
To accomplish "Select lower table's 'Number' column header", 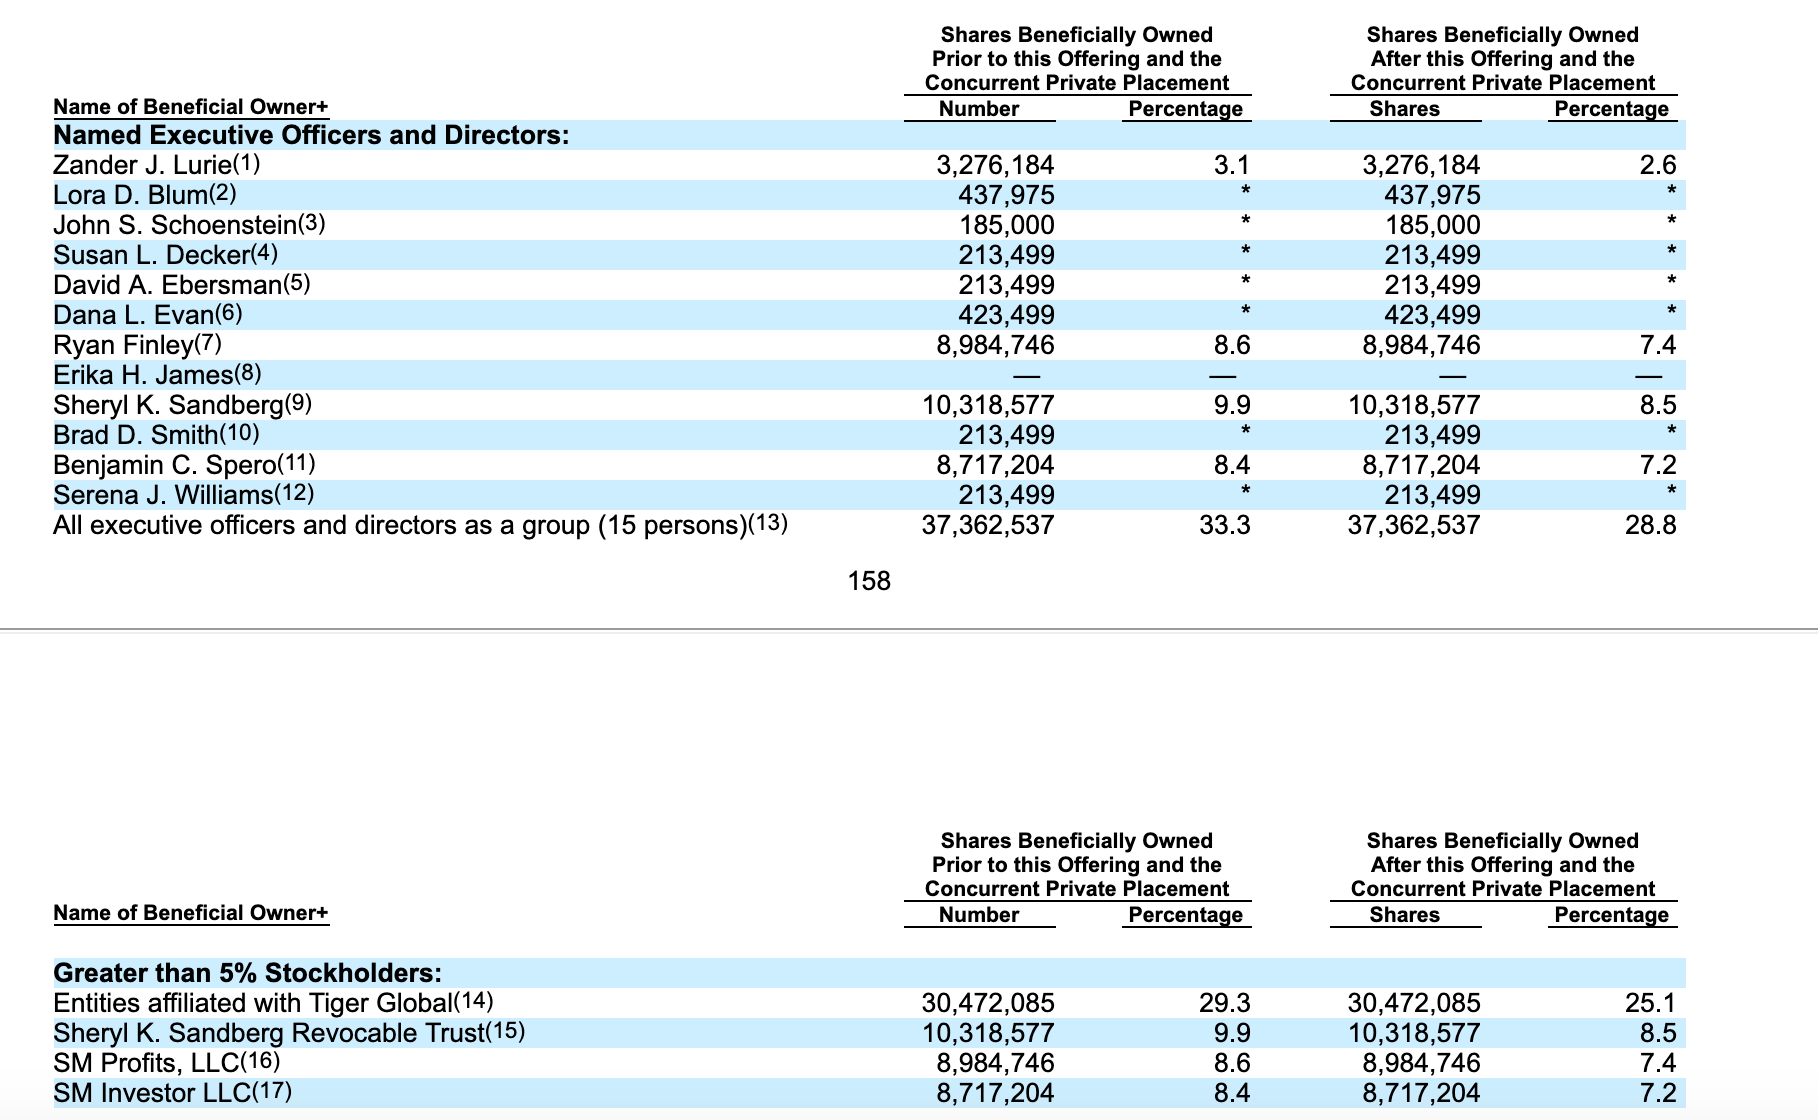I will tap(979, 914).
